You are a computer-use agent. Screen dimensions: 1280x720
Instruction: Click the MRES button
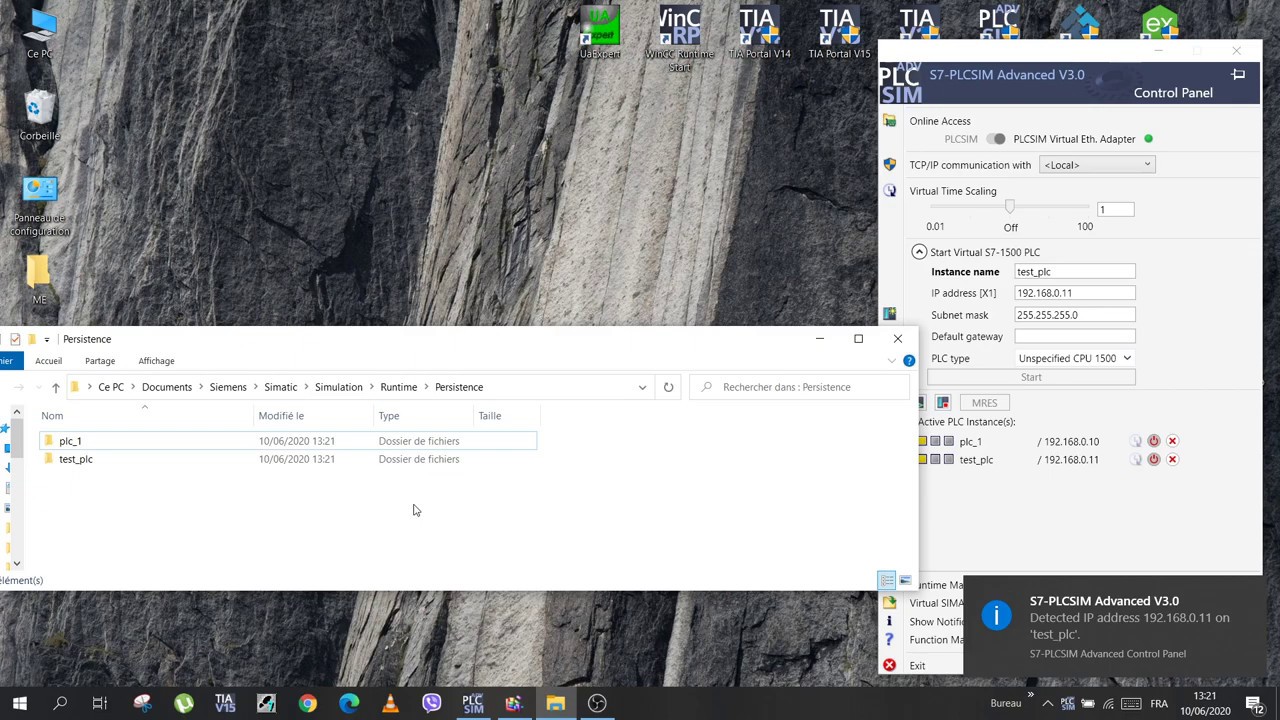coord(984,403)
